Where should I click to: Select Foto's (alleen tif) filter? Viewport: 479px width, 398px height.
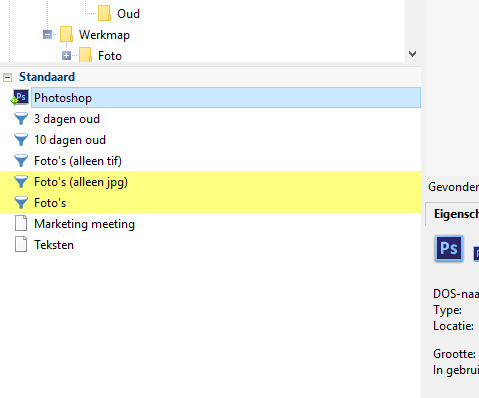point(78,161)
